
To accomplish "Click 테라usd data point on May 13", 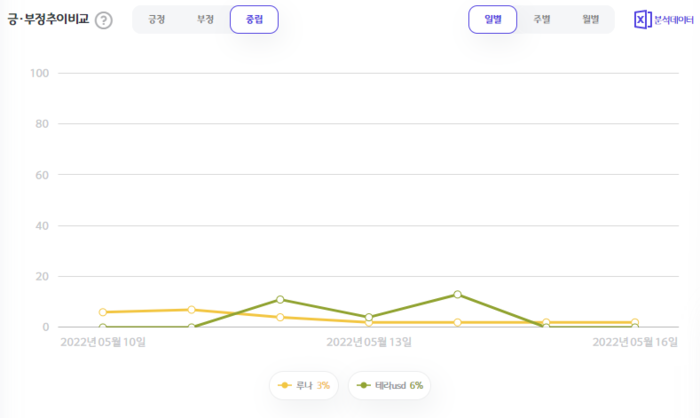I will pyautogui.click(x=369, y=317).
